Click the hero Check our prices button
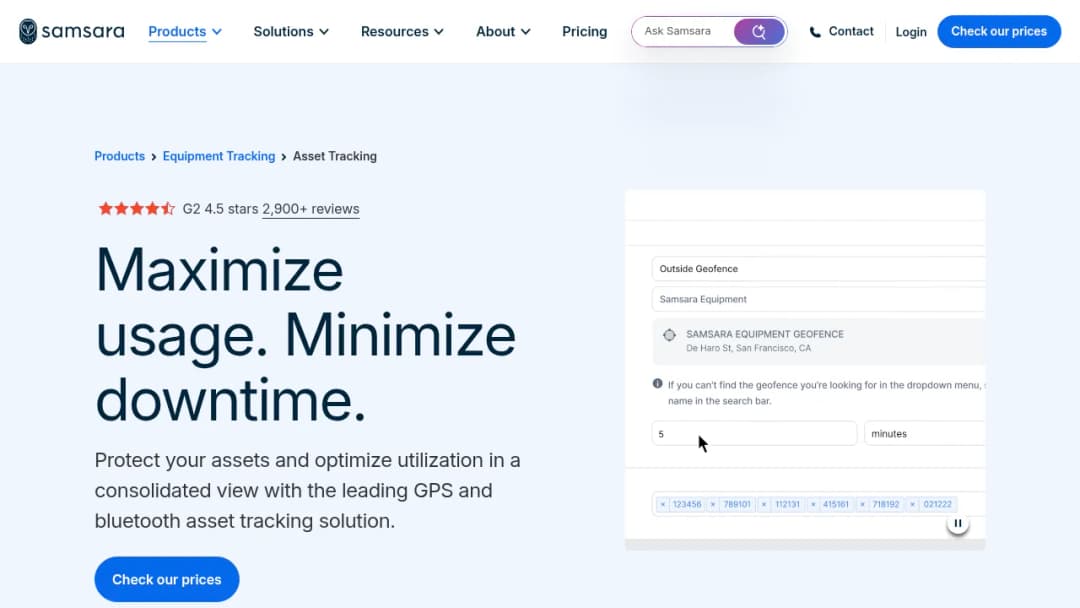The width and height of the screenshot is (1080, 608). pyautogui.click(x=167, y=579)
